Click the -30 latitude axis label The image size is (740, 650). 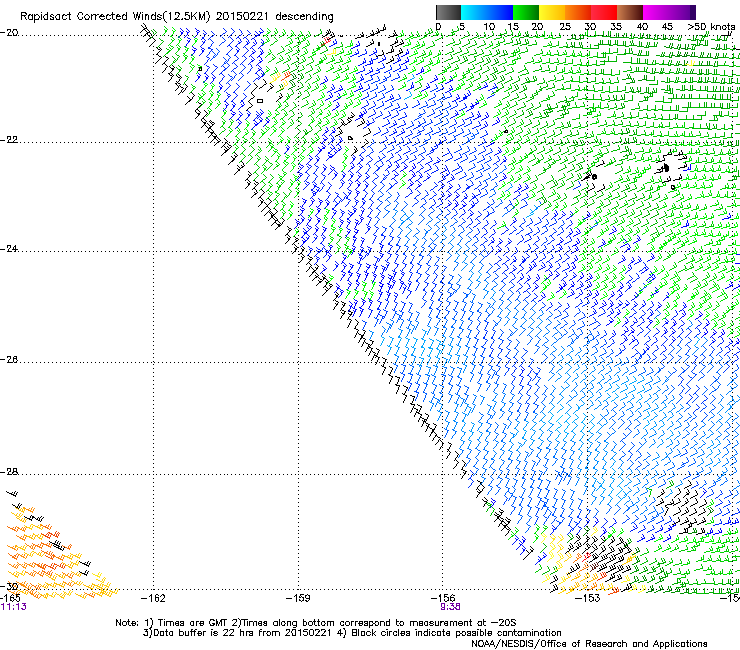[x=9, y=587]
